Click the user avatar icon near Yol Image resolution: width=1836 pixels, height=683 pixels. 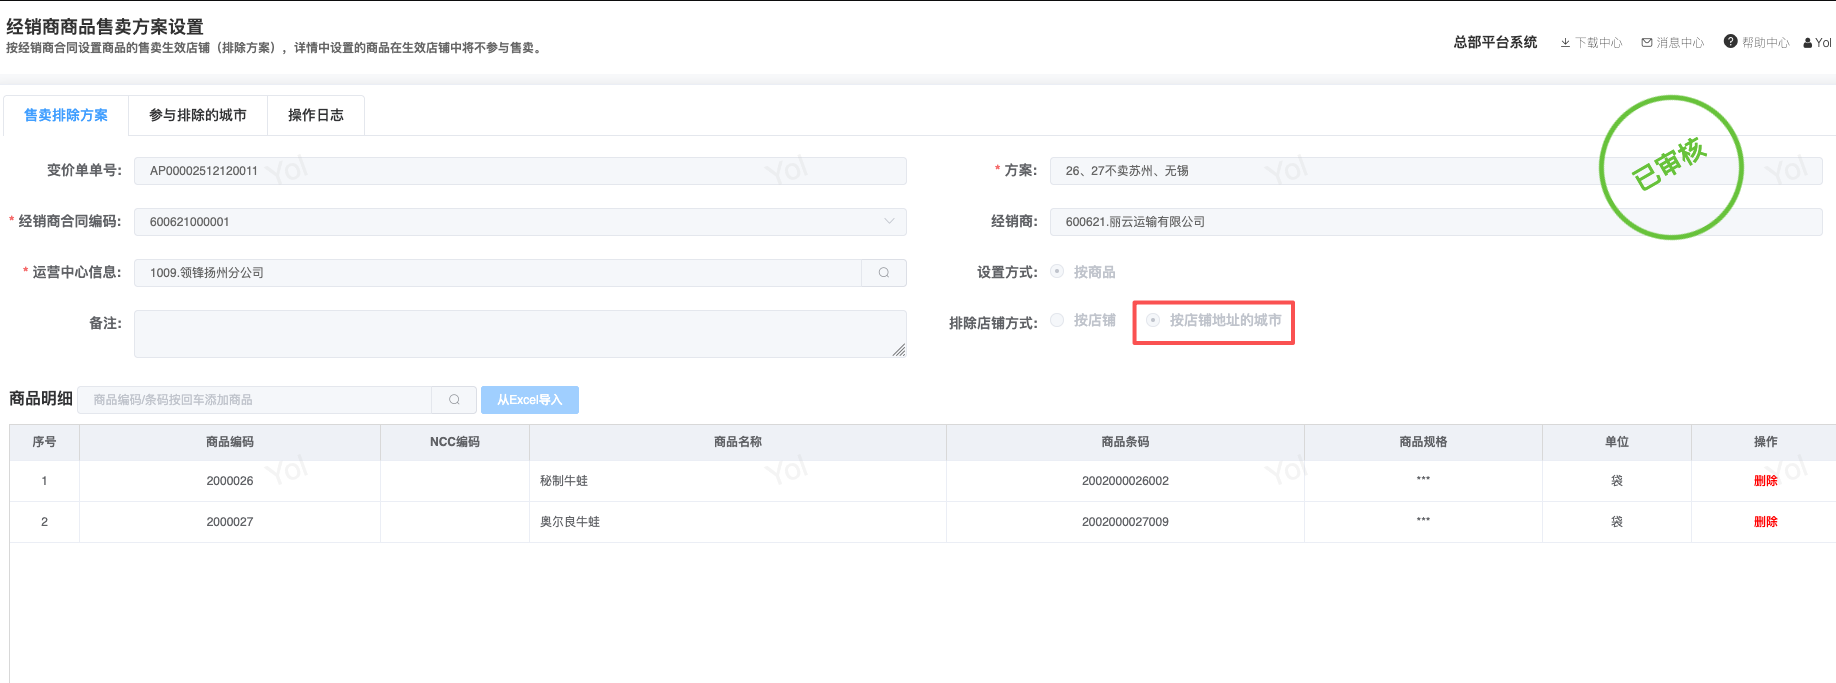click(1808, 43)
